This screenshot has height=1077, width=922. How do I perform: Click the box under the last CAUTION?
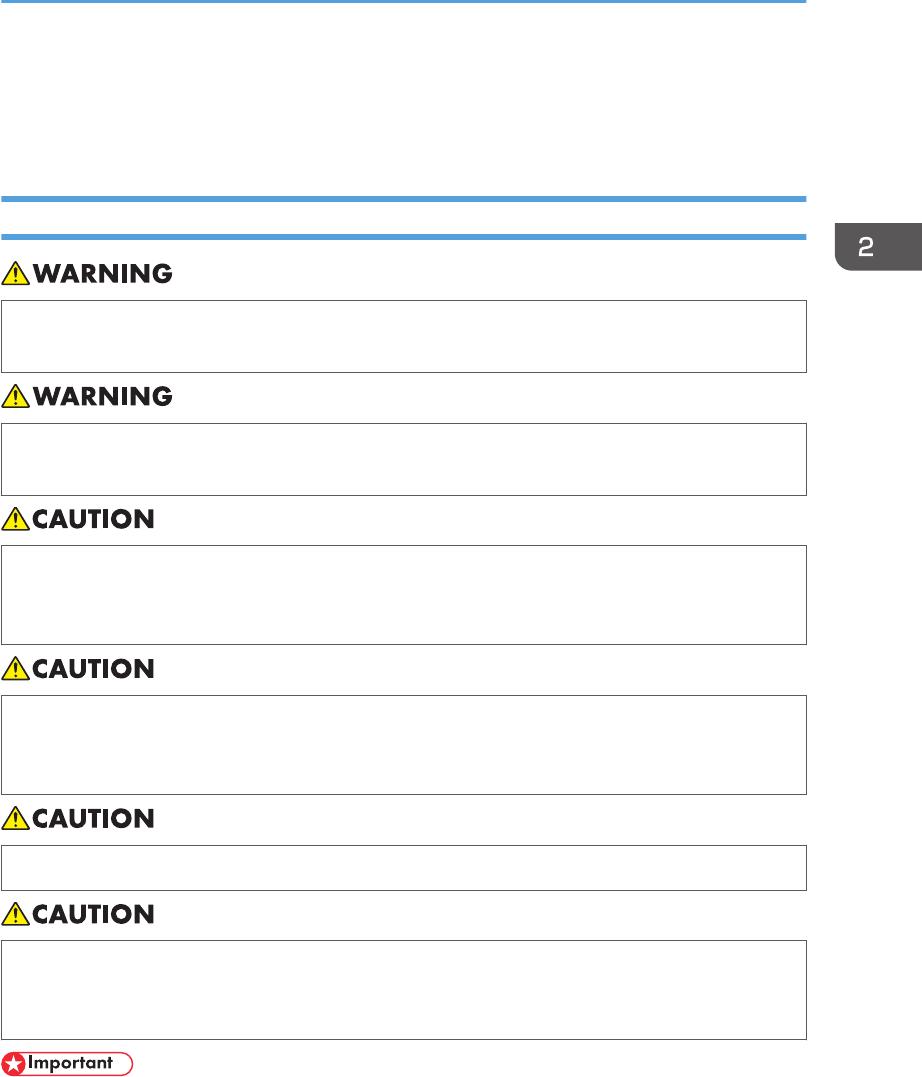[x=404, y=989]
